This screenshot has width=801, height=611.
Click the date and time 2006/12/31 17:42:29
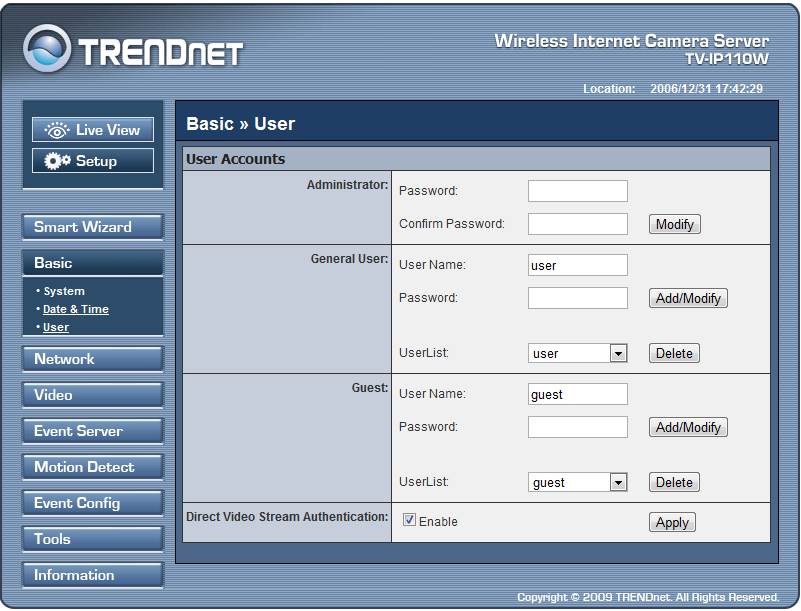tap(706, 88)
